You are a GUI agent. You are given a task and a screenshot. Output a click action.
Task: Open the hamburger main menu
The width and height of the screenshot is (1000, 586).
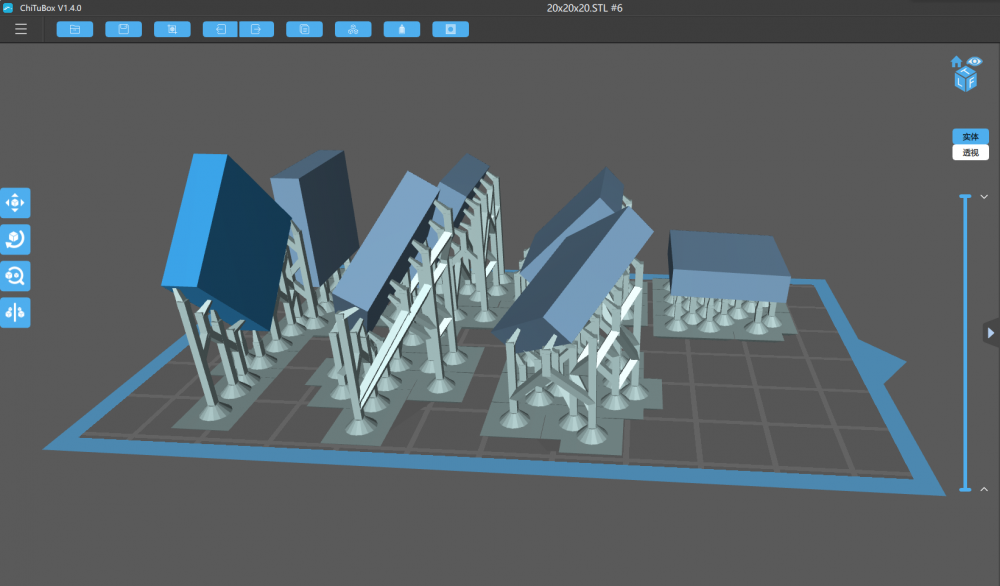point(21,29)
